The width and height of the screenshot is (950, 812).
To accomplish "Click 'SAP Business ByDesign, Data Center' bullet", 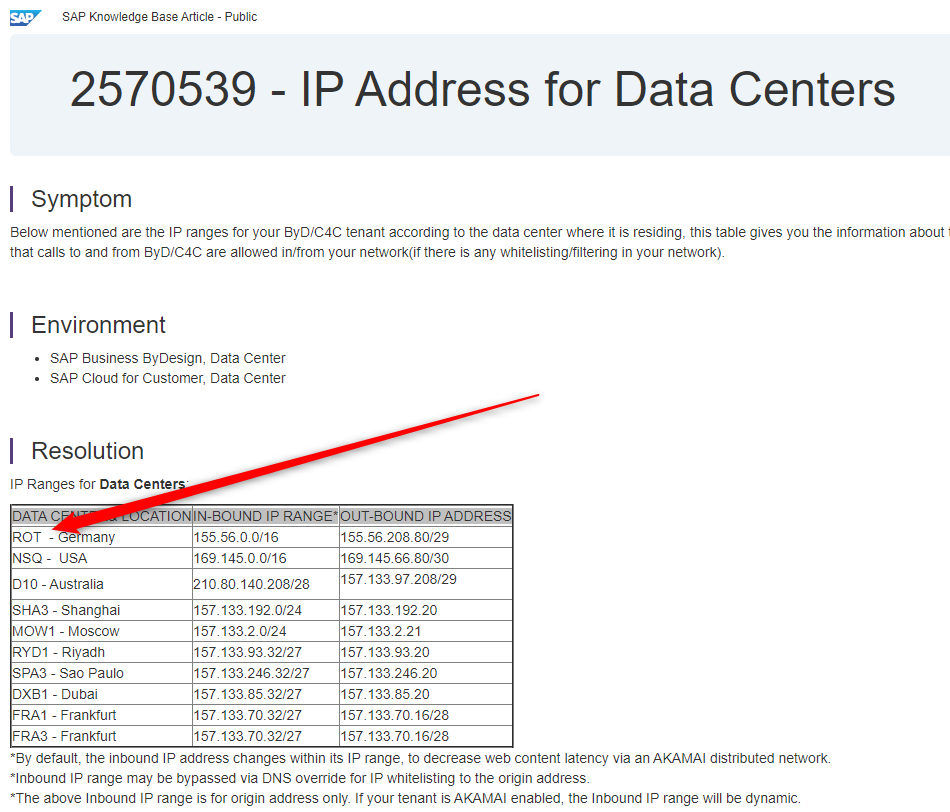I will point(168,358).
